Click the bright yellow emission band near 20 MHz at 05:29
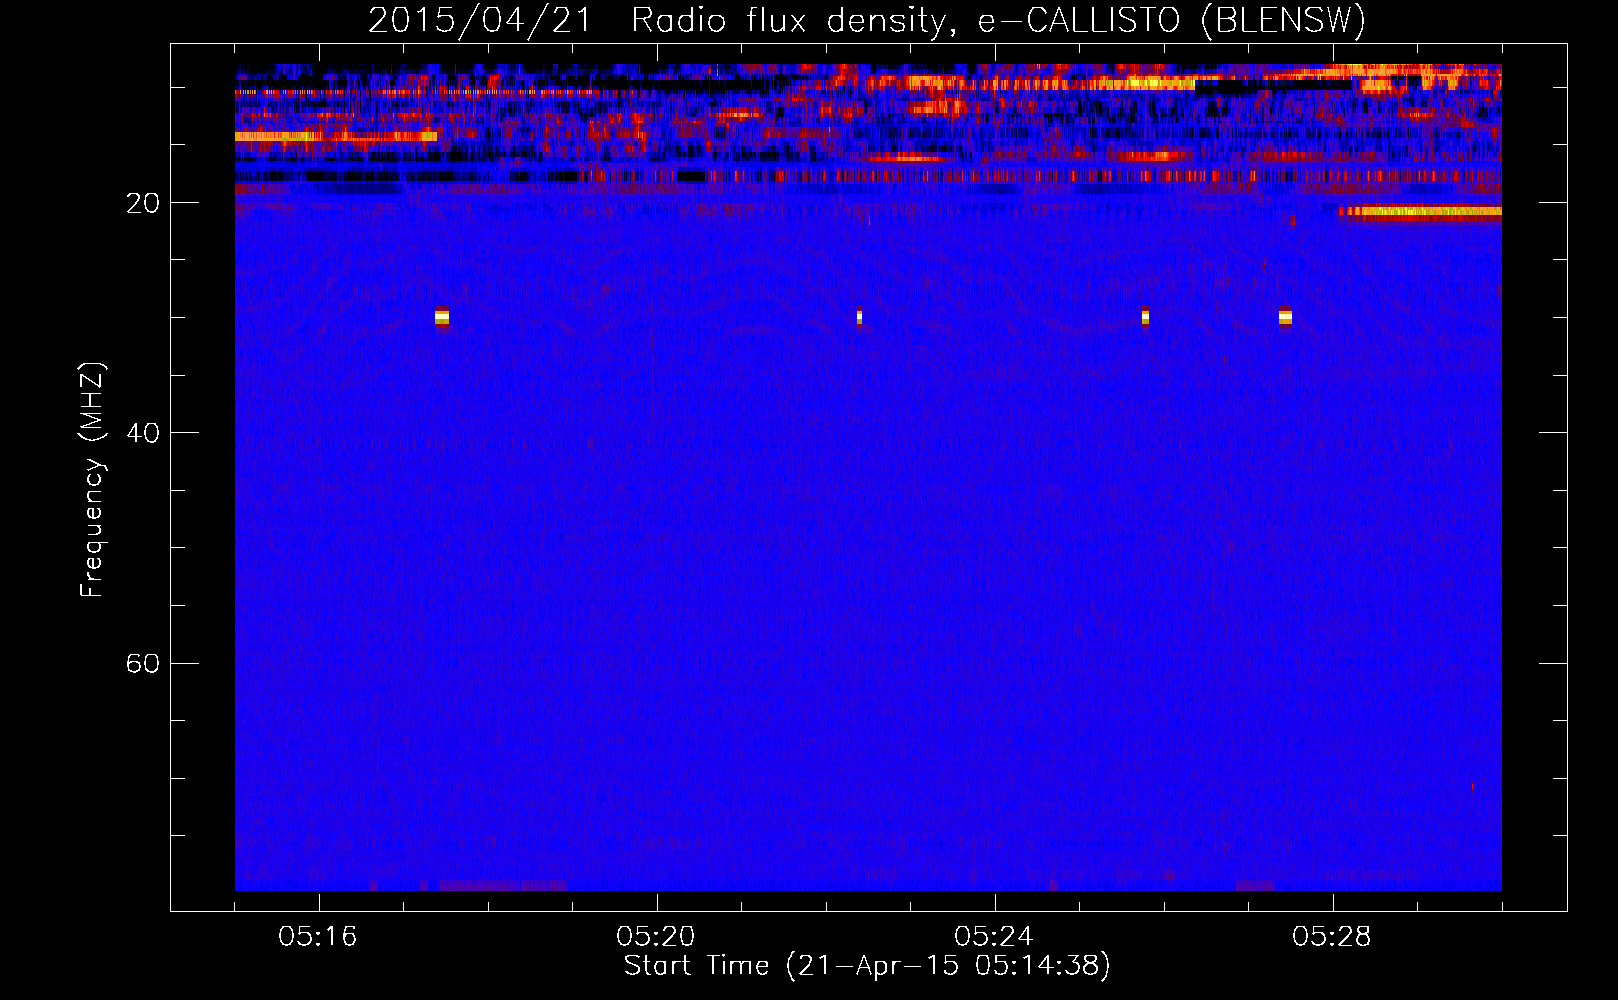The width and height of the screenshot is (1618, 1000). pyautogui.click(x=1421, y=211)
